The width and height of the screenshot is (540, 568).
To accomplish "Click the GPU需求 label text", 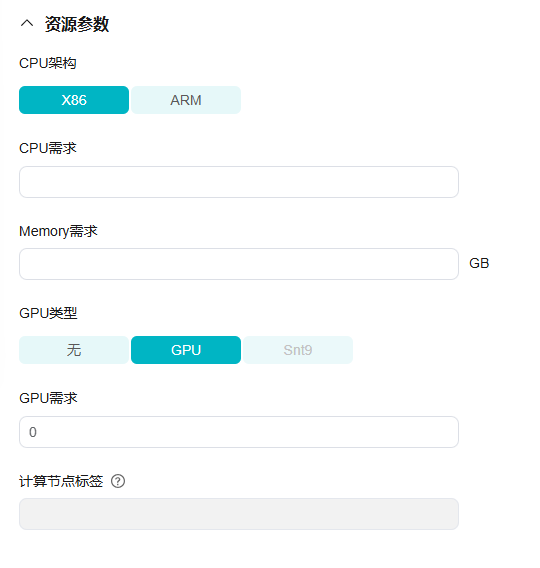I will tap(48, 398).
